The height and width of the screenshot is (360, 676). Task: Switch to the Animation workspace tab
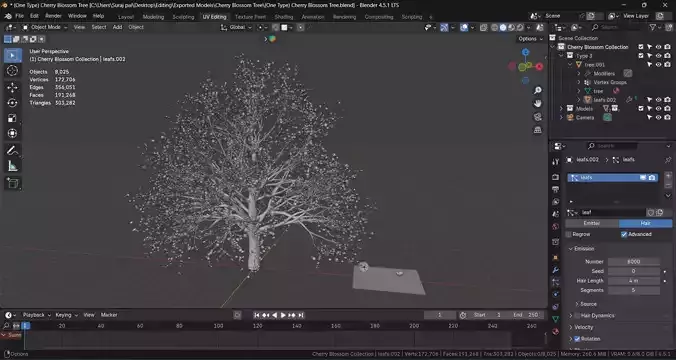[x=313, y=17]
